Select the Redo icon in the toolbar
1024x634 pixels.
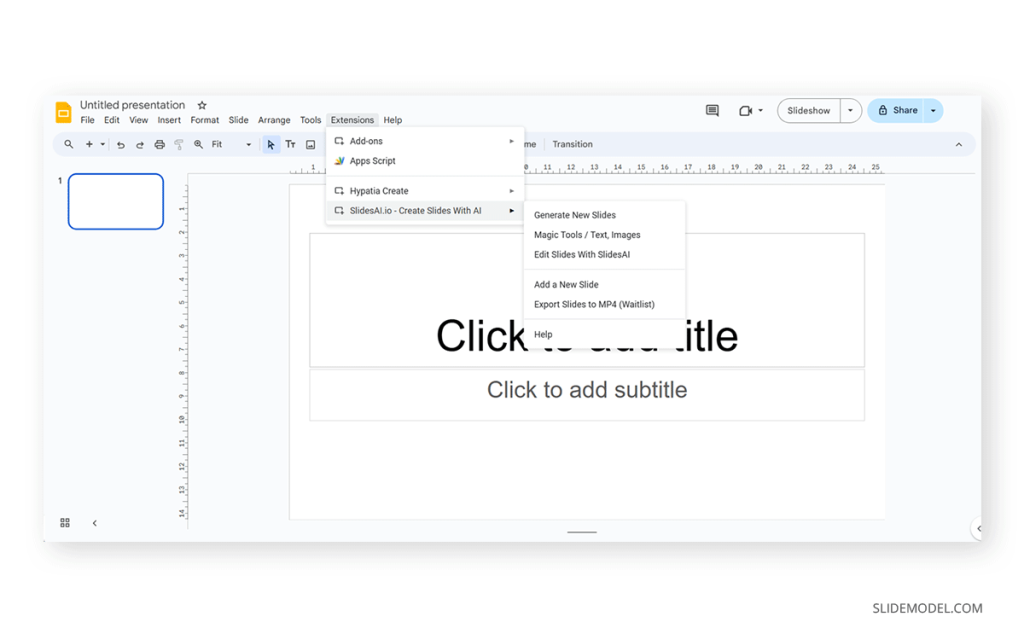tap(139, 144)
